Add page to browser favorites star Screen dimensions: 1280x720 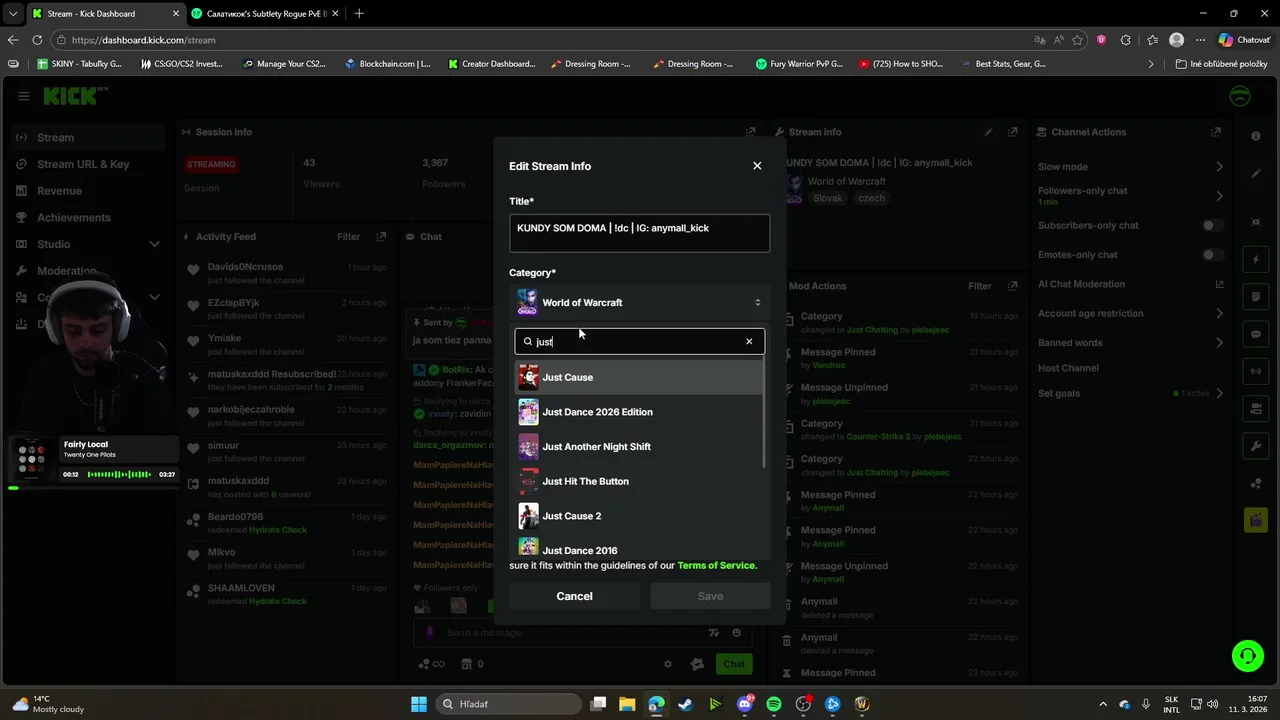coord(1077,40)
